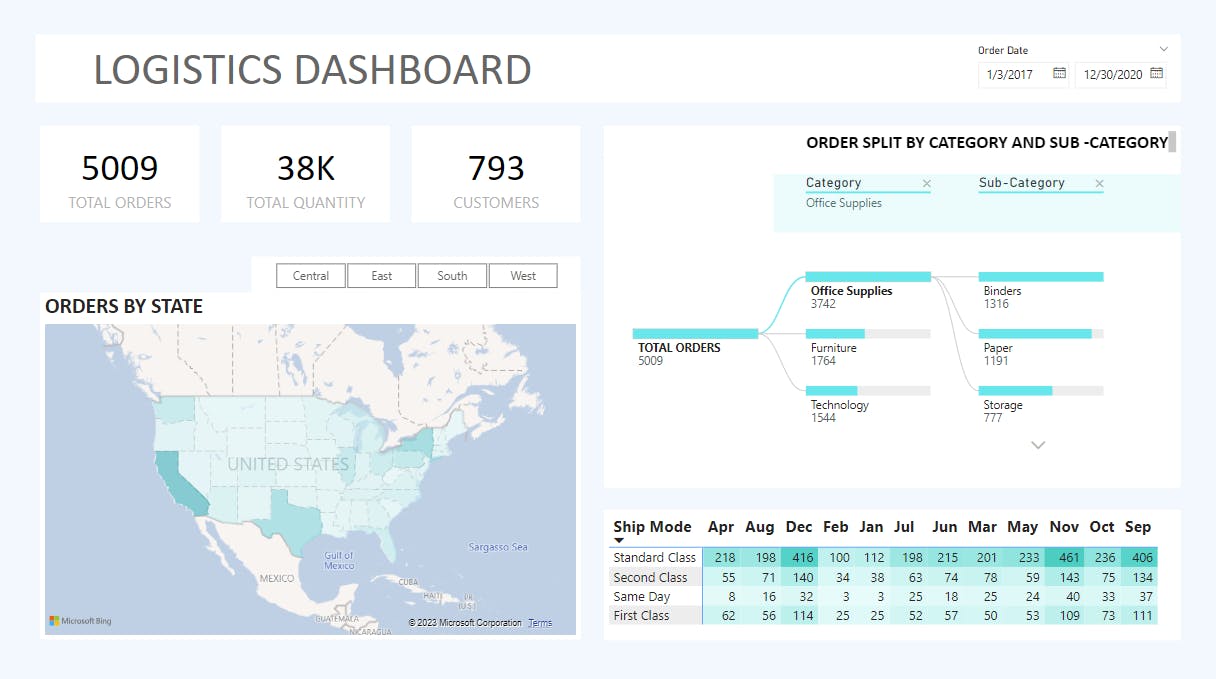
Task: Click the Ship Mode sort arrow
Action: click(x=618, y=541)
